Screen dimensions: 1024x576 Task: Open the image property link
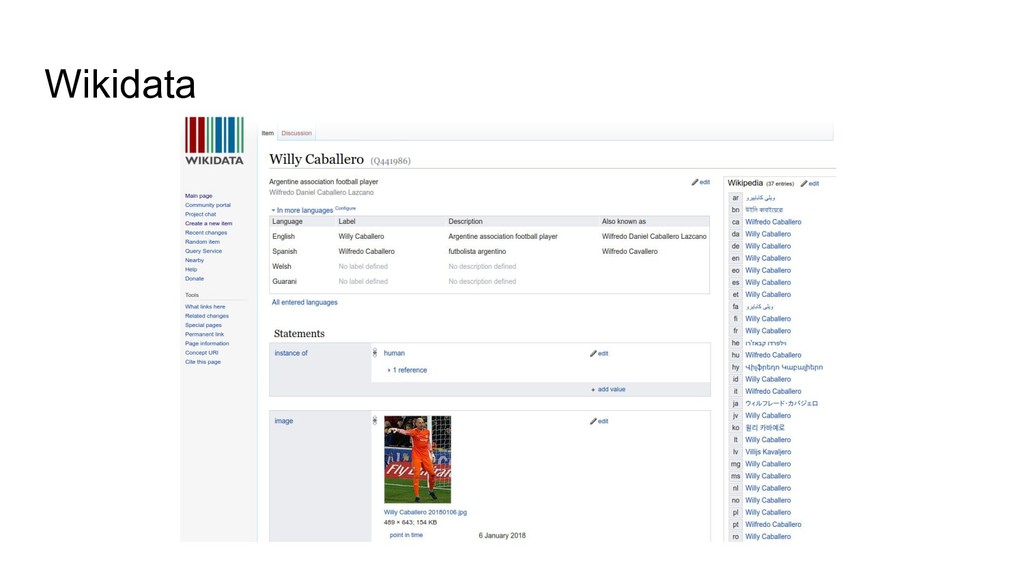(283, 421)
